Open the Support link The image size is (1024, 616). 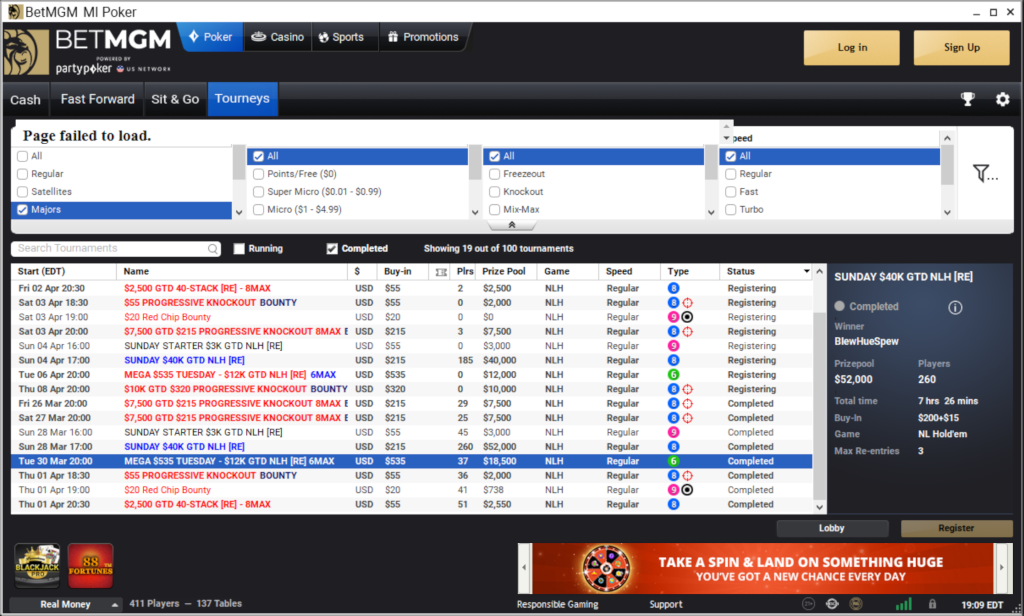(x=666, y=605)
